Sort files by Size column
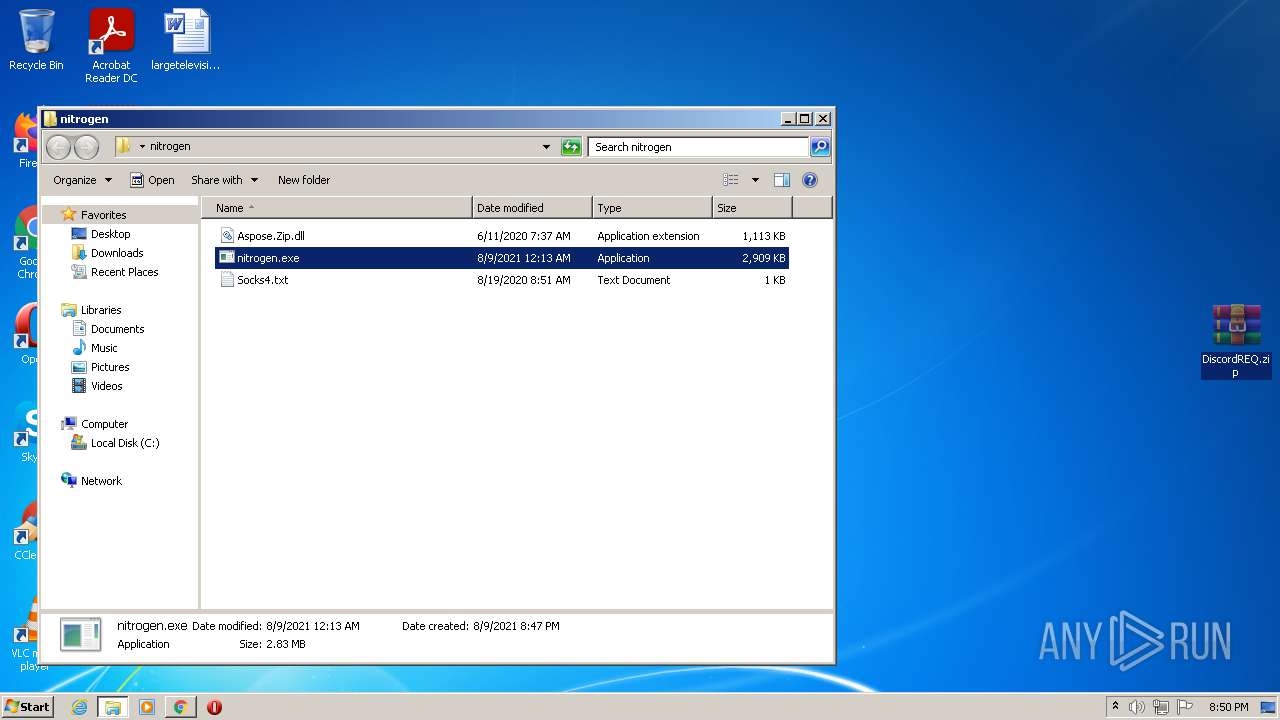This screenshot has width=1280, height=720. [x=752, y=208]
